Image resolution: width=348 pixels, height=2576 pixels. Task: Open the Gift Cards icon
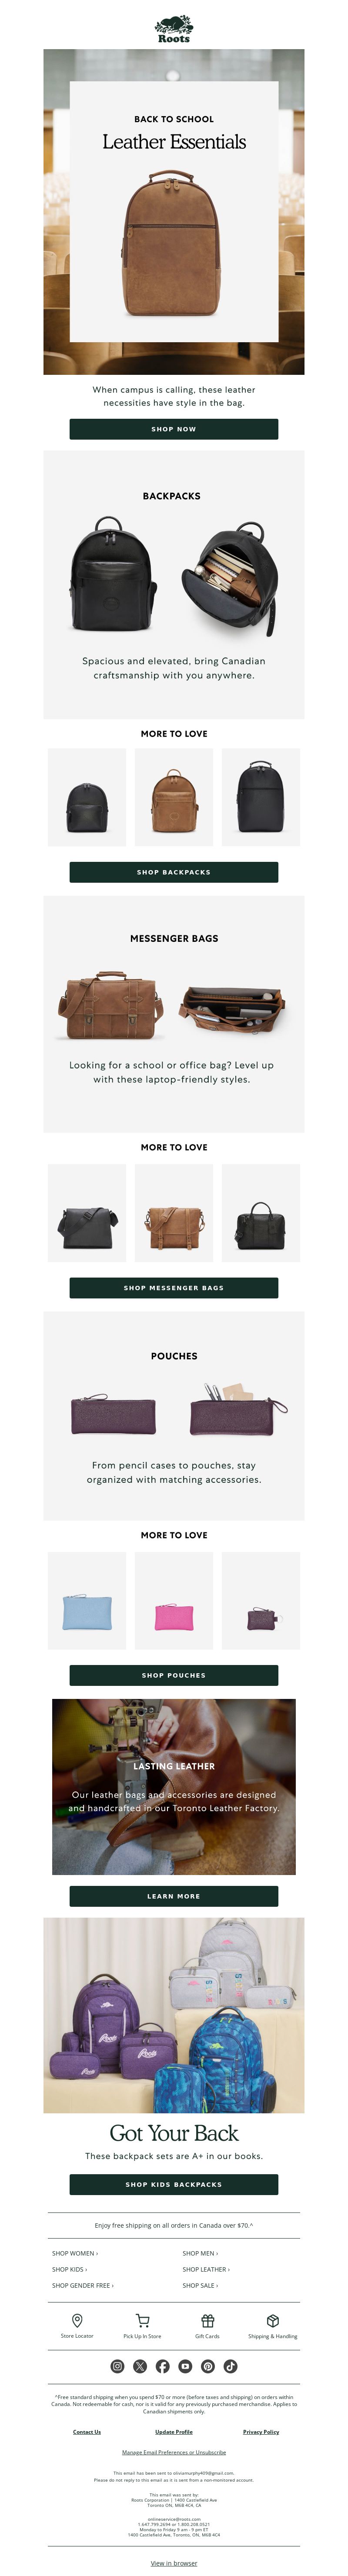pyautogui.click(x=207, y=2320)
